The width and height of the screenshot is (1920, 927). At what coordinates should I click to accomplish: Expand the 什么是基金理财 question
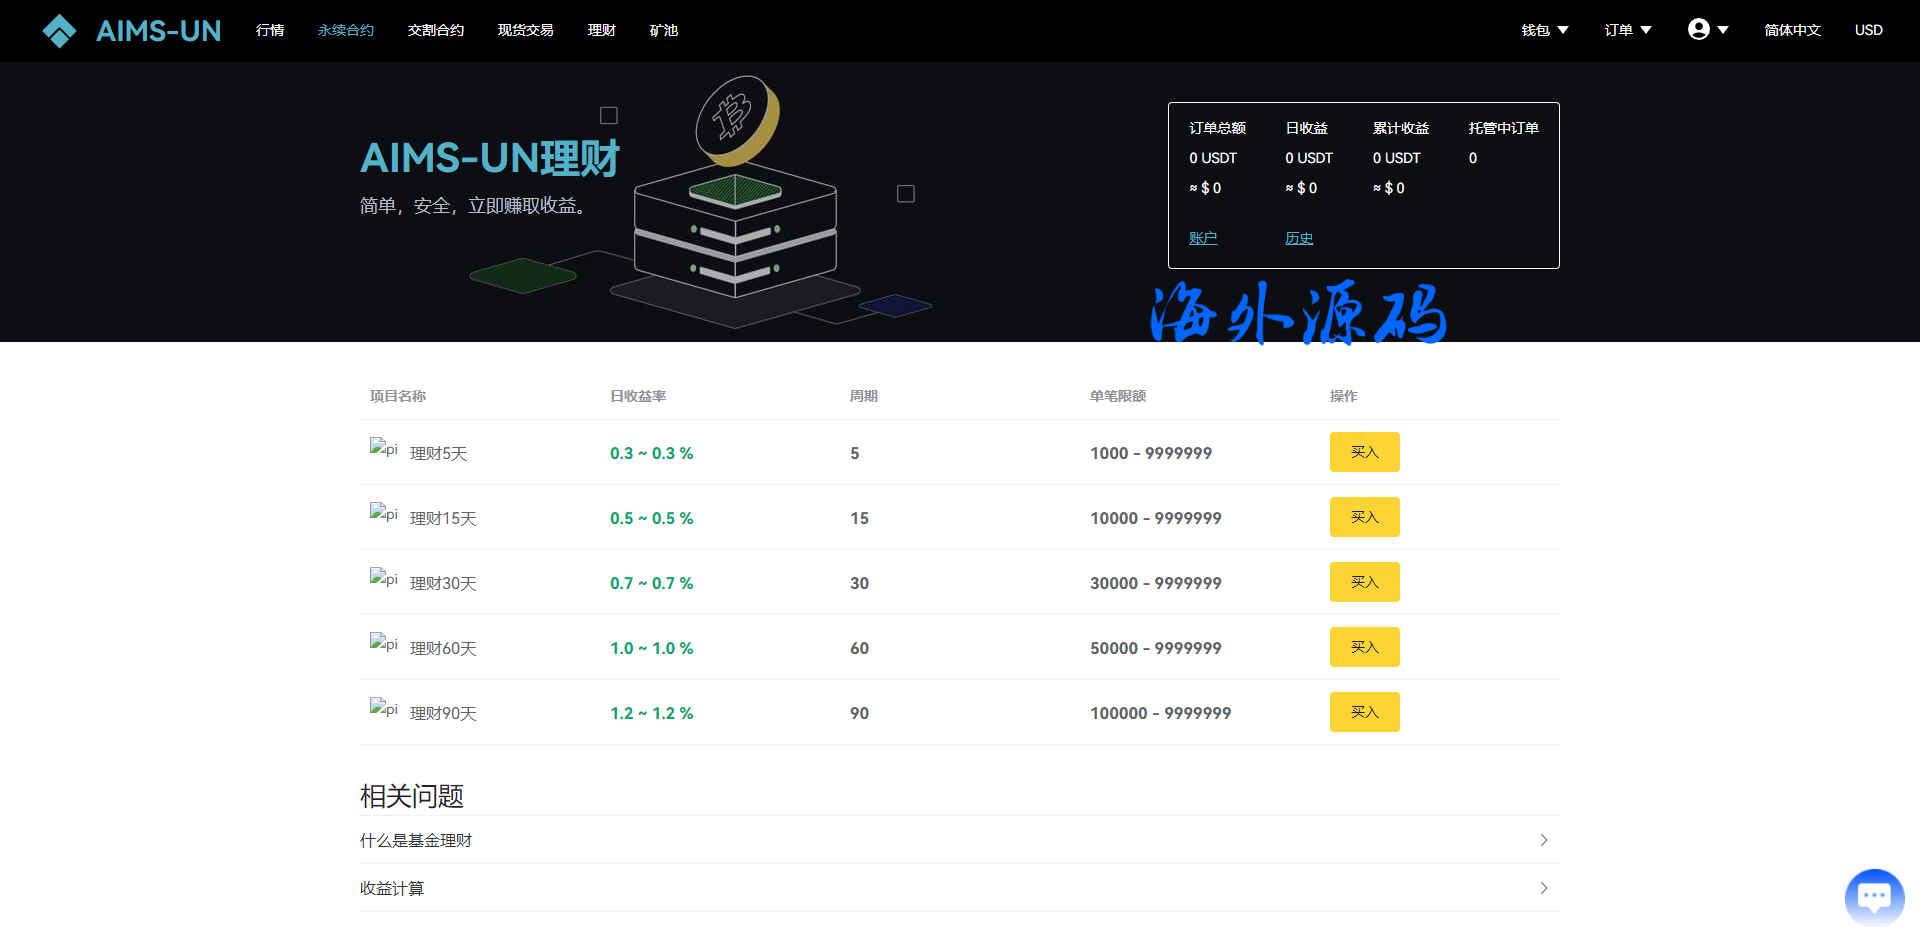958,840
